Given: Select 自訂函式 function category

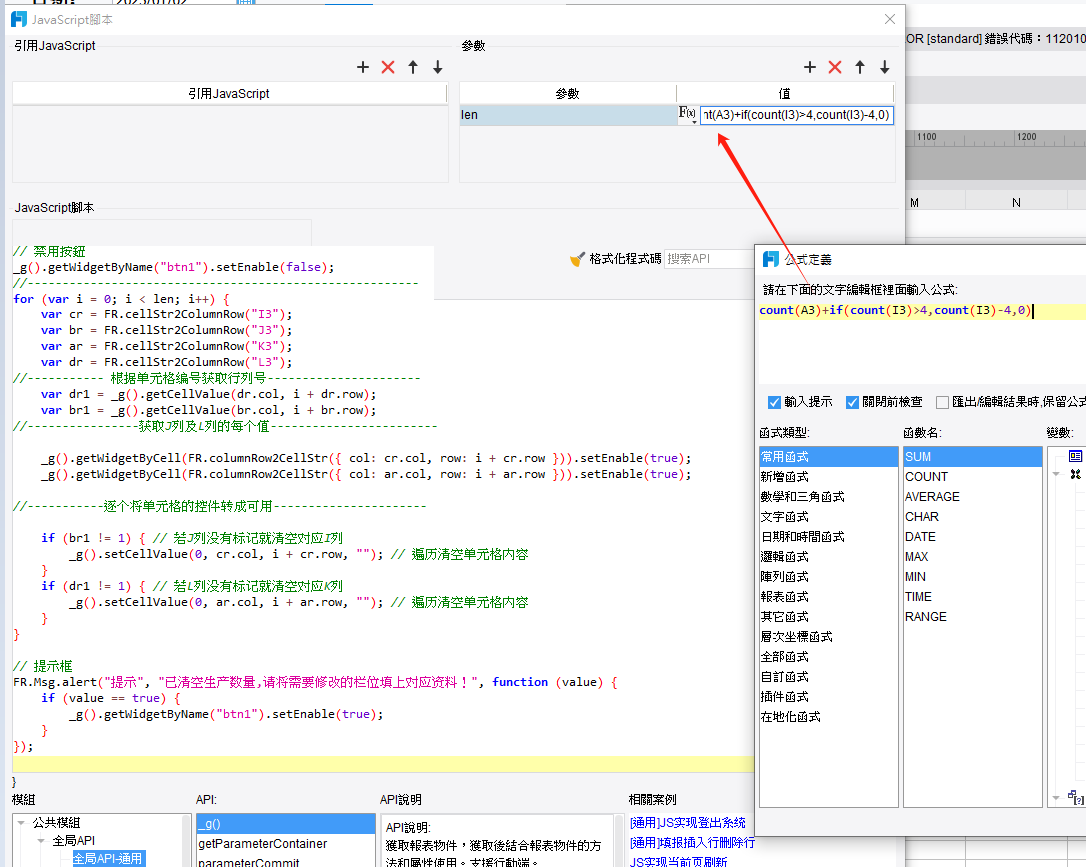Looking at the screenshot, I should (x=828, y=677).
